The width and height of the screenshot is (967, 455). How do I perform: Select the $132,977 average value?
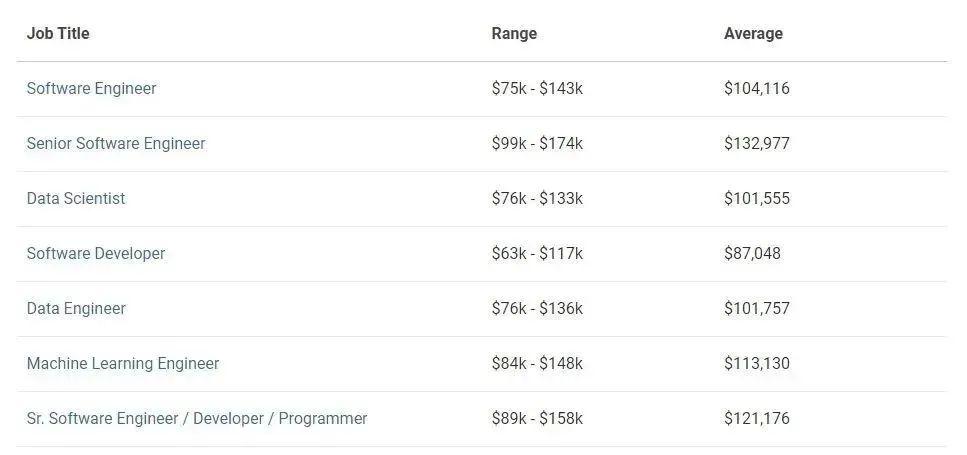pyautogui.click(x=757, y=144)
